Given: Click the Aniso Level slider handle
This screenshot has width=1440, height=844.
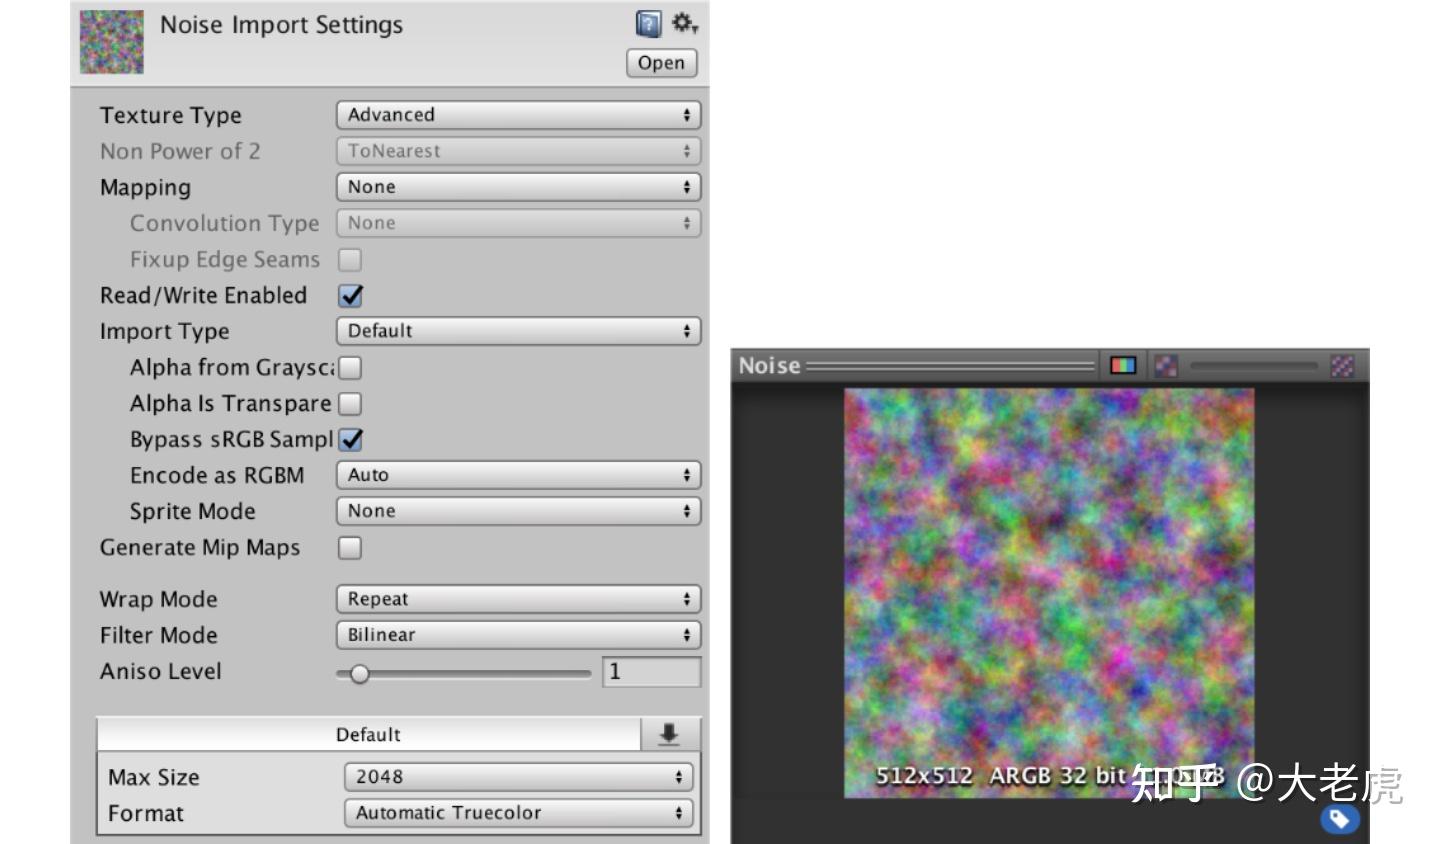Looking at the screenshot, I should pos(360,674).
